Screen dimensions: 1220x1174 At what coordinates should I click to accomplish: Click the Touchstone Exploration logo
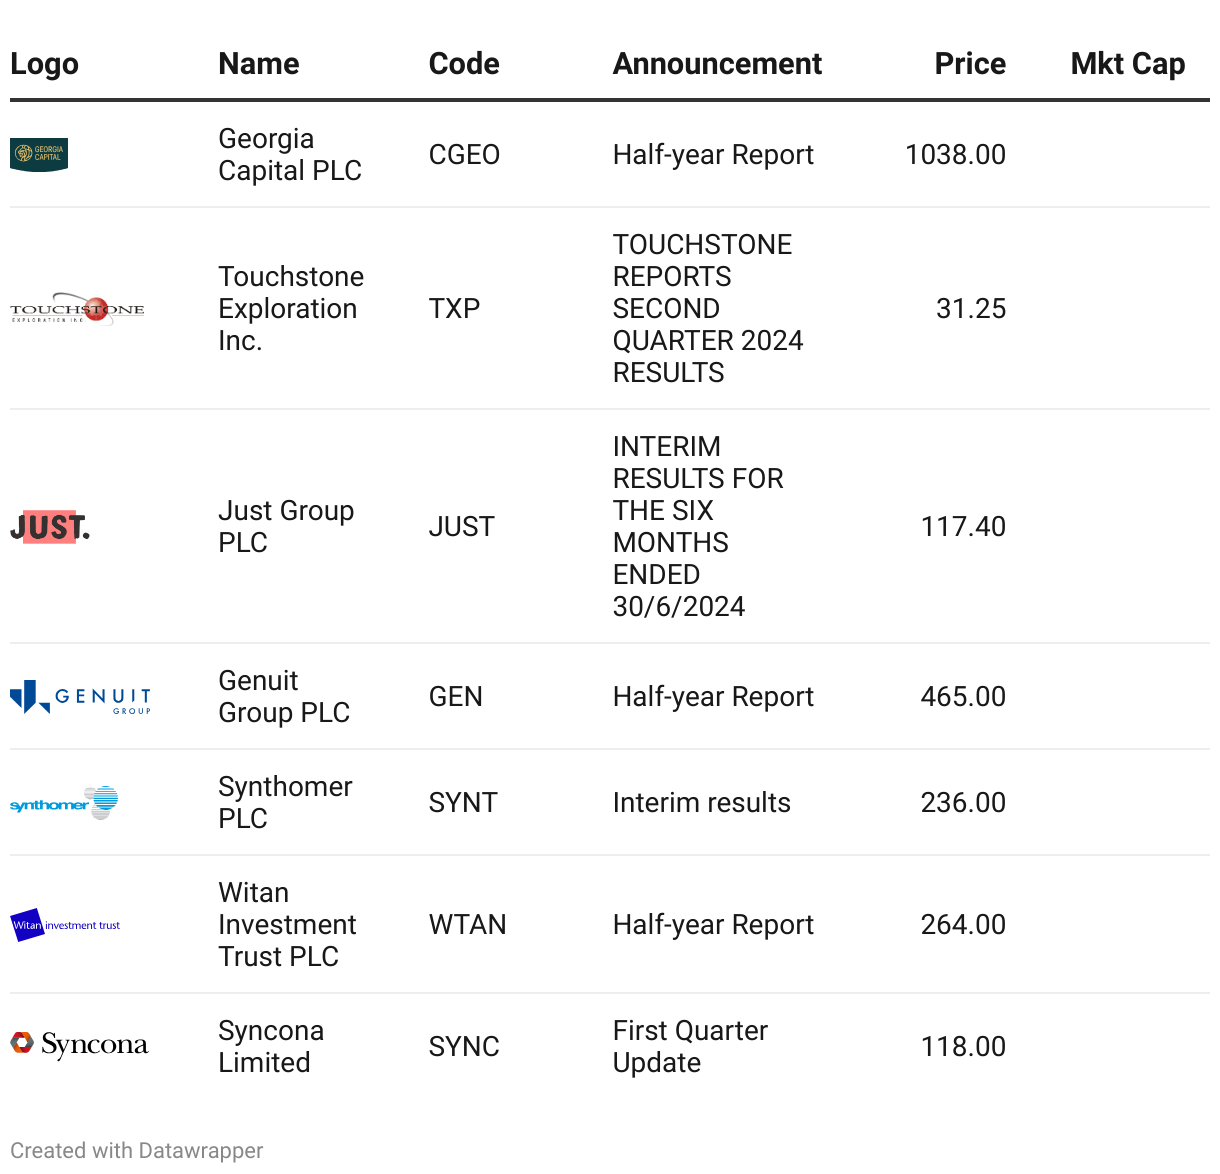click(x=77, y=310)
